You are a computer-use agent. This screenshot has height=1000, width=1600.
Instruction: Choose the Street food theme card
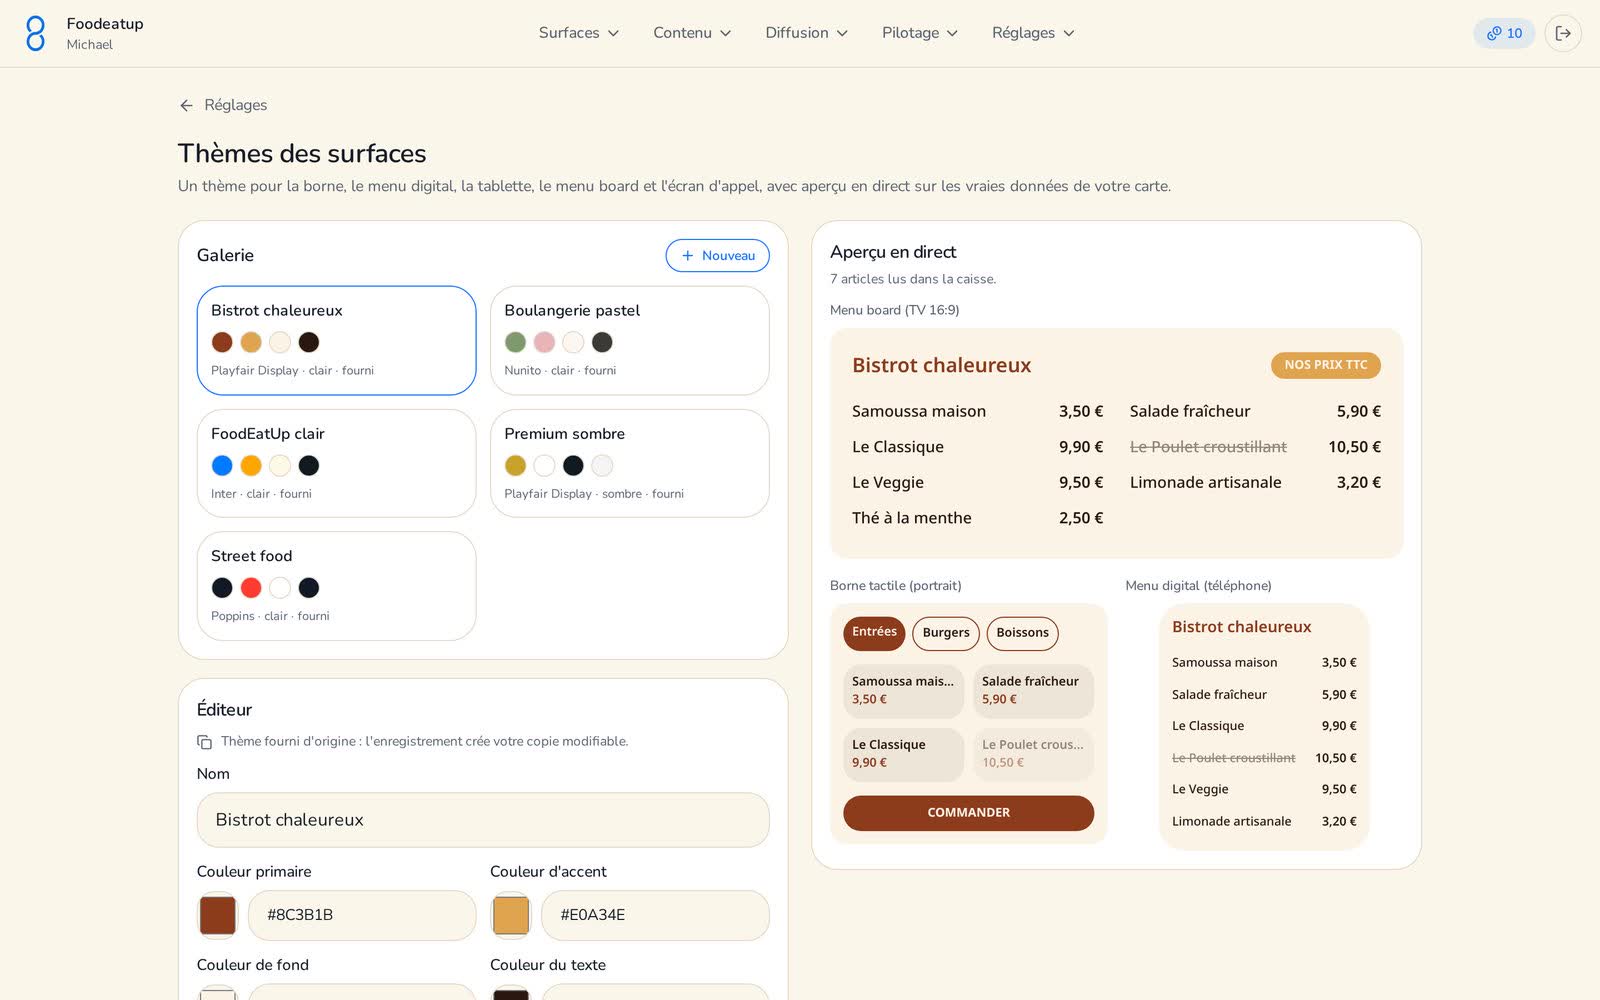[336, 586]
